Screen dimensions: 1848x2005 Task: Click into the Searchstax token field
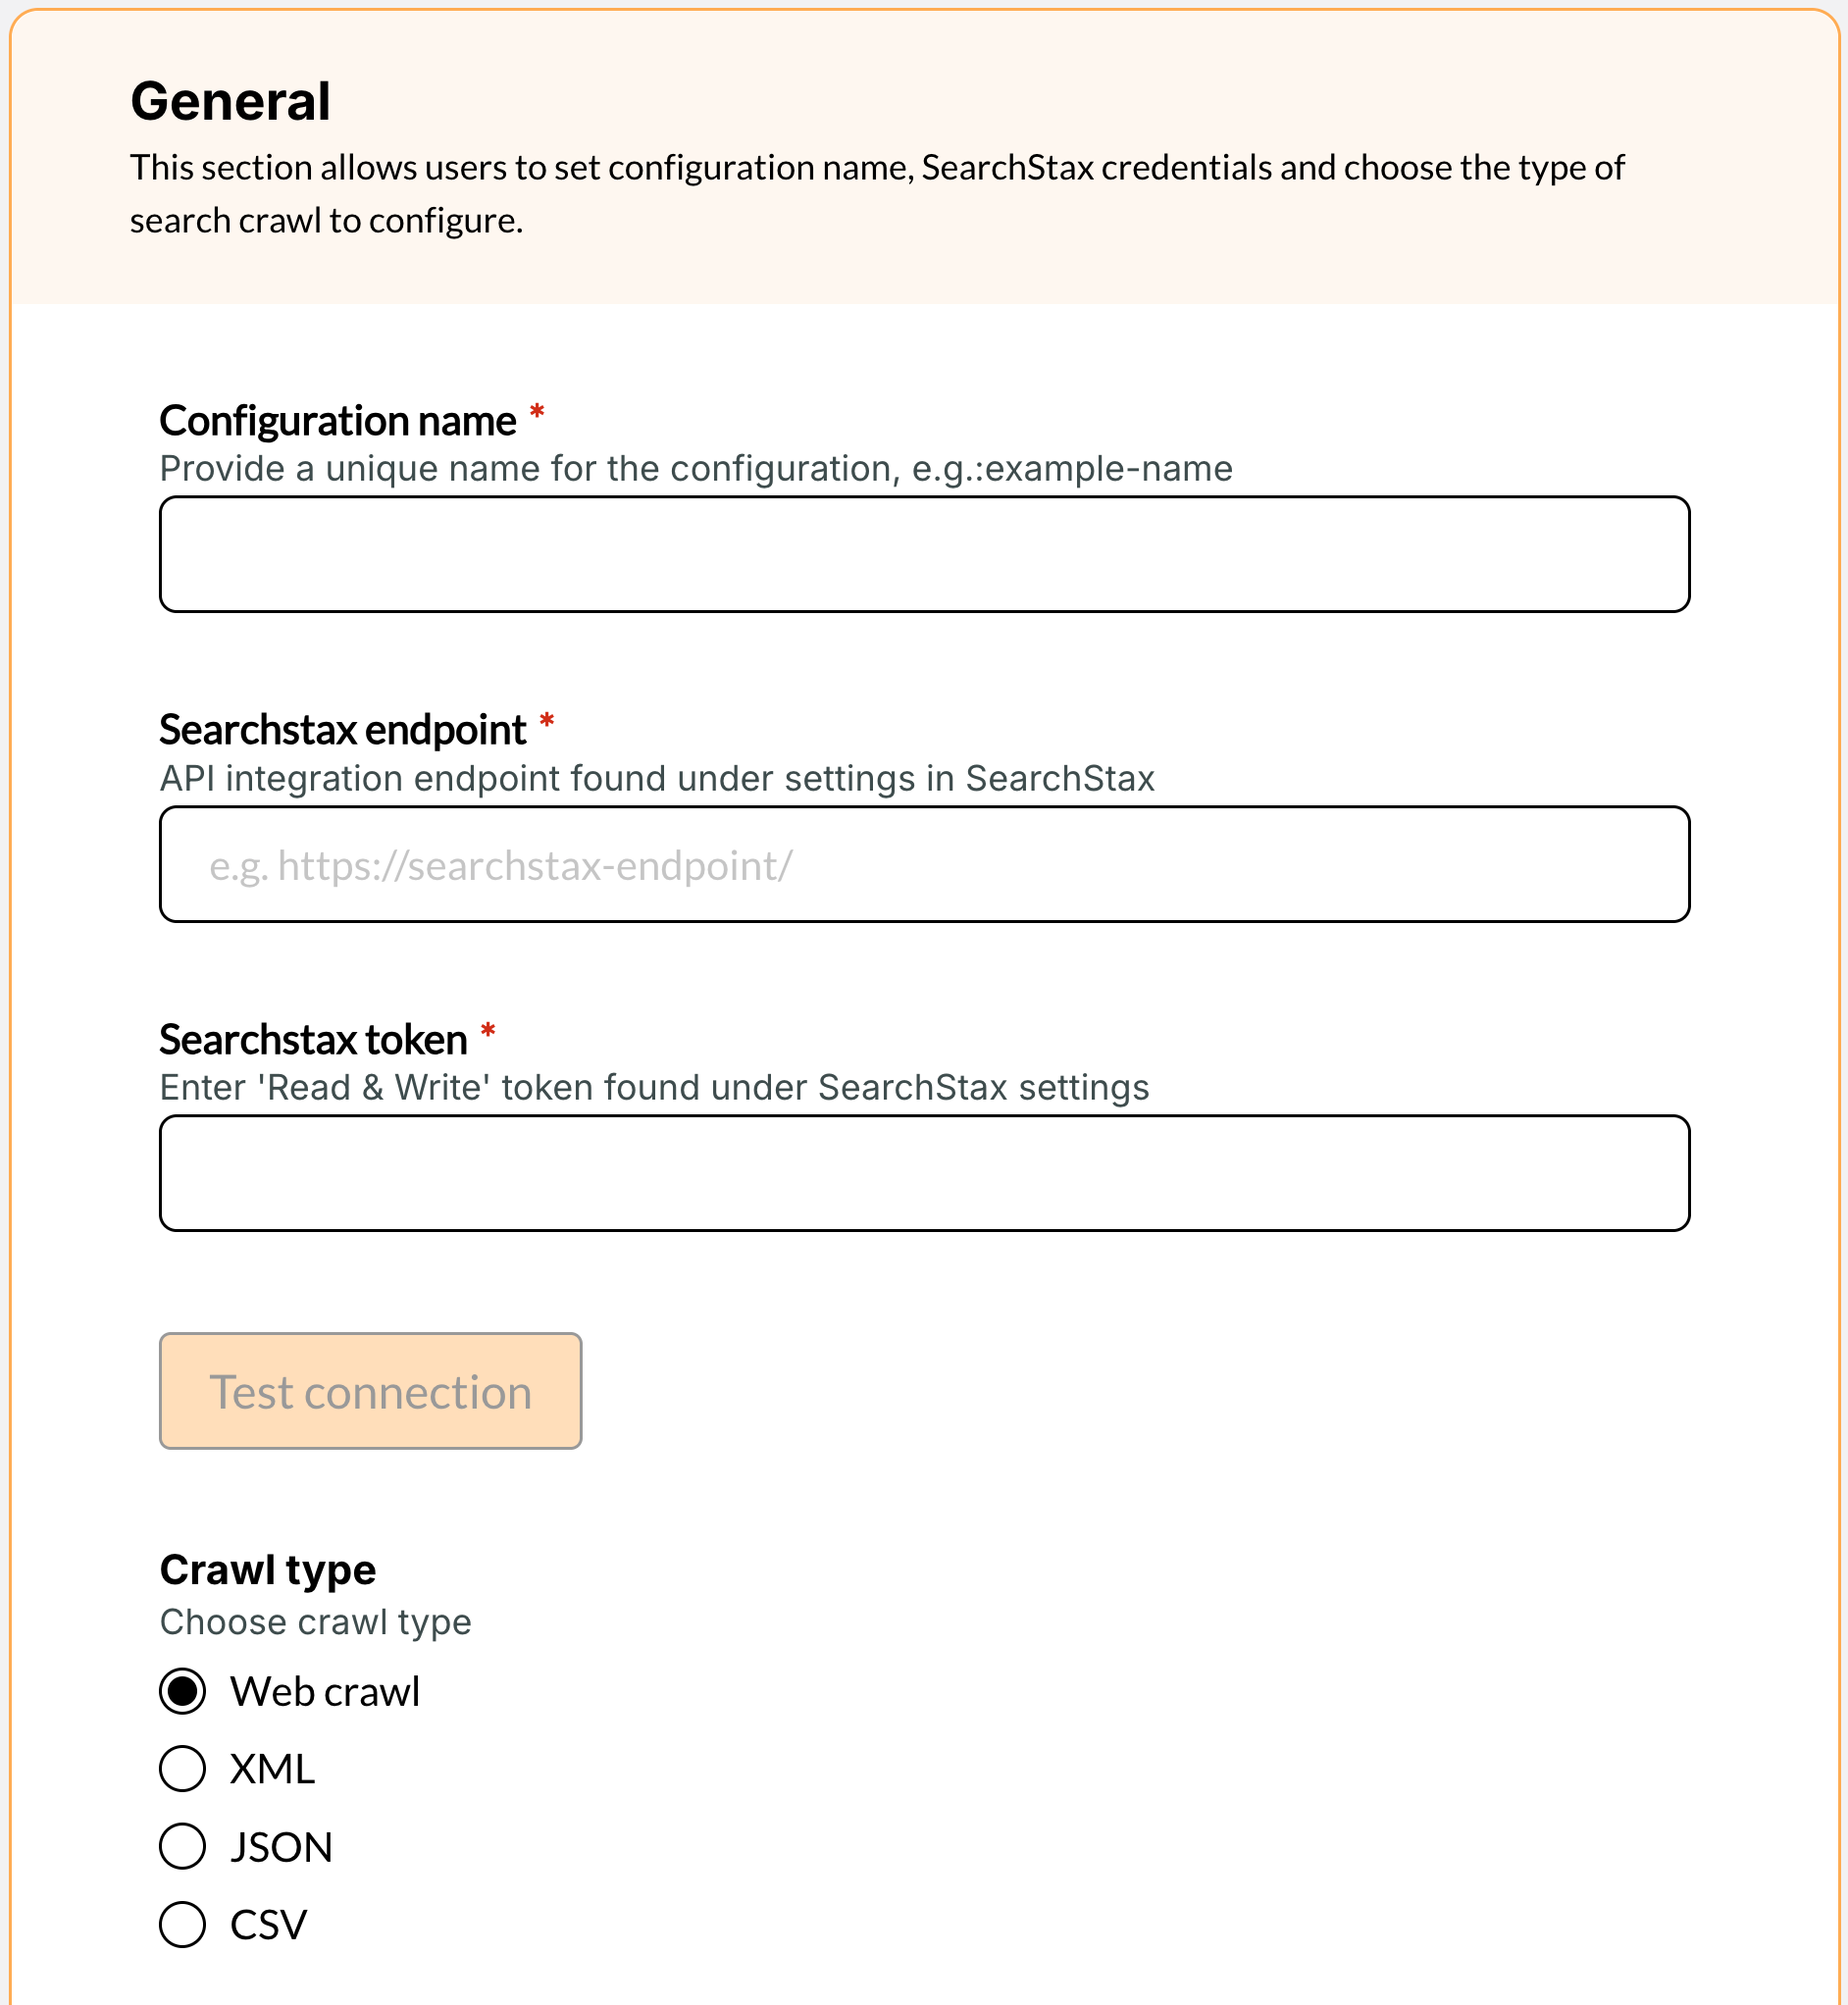(924, 1173)
